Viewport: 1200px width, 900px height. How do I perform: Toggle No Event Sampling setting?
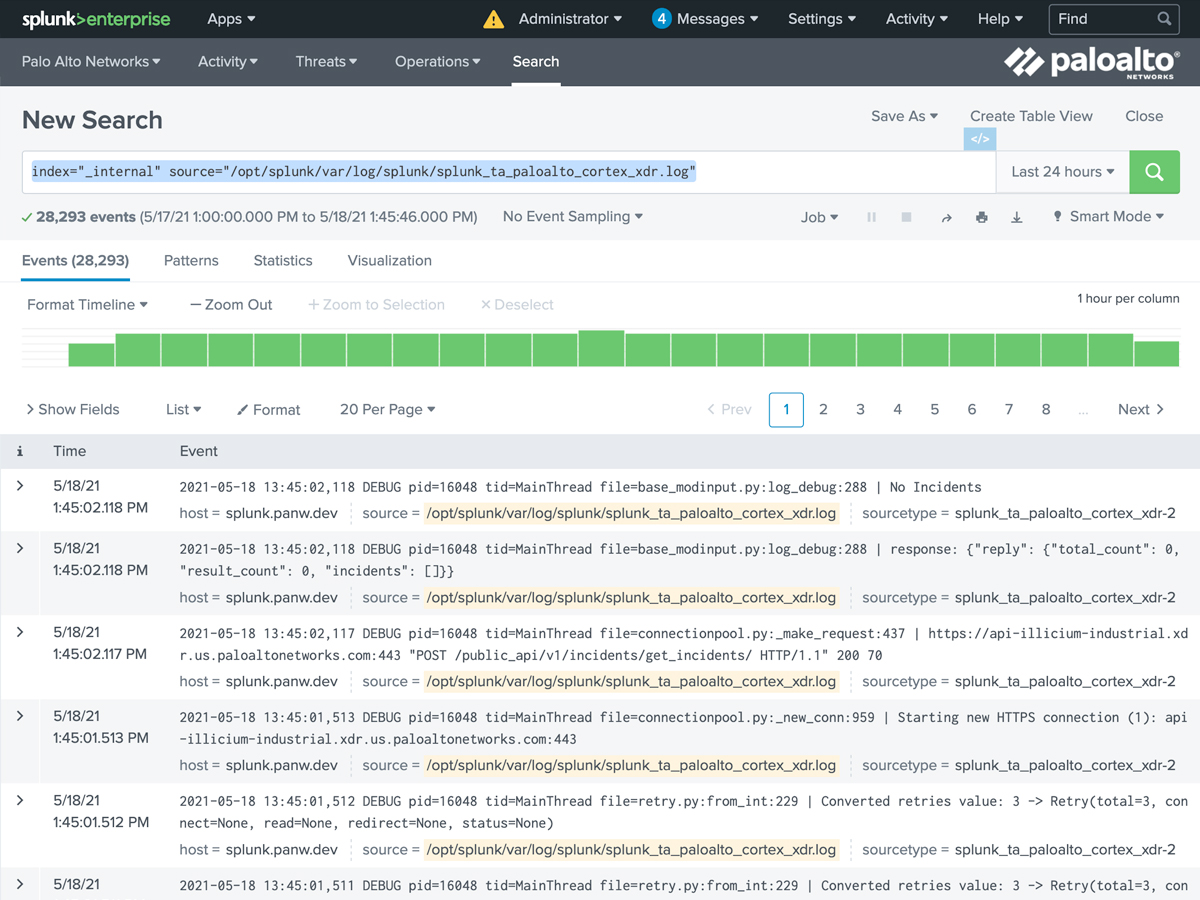tap(572, 216)
